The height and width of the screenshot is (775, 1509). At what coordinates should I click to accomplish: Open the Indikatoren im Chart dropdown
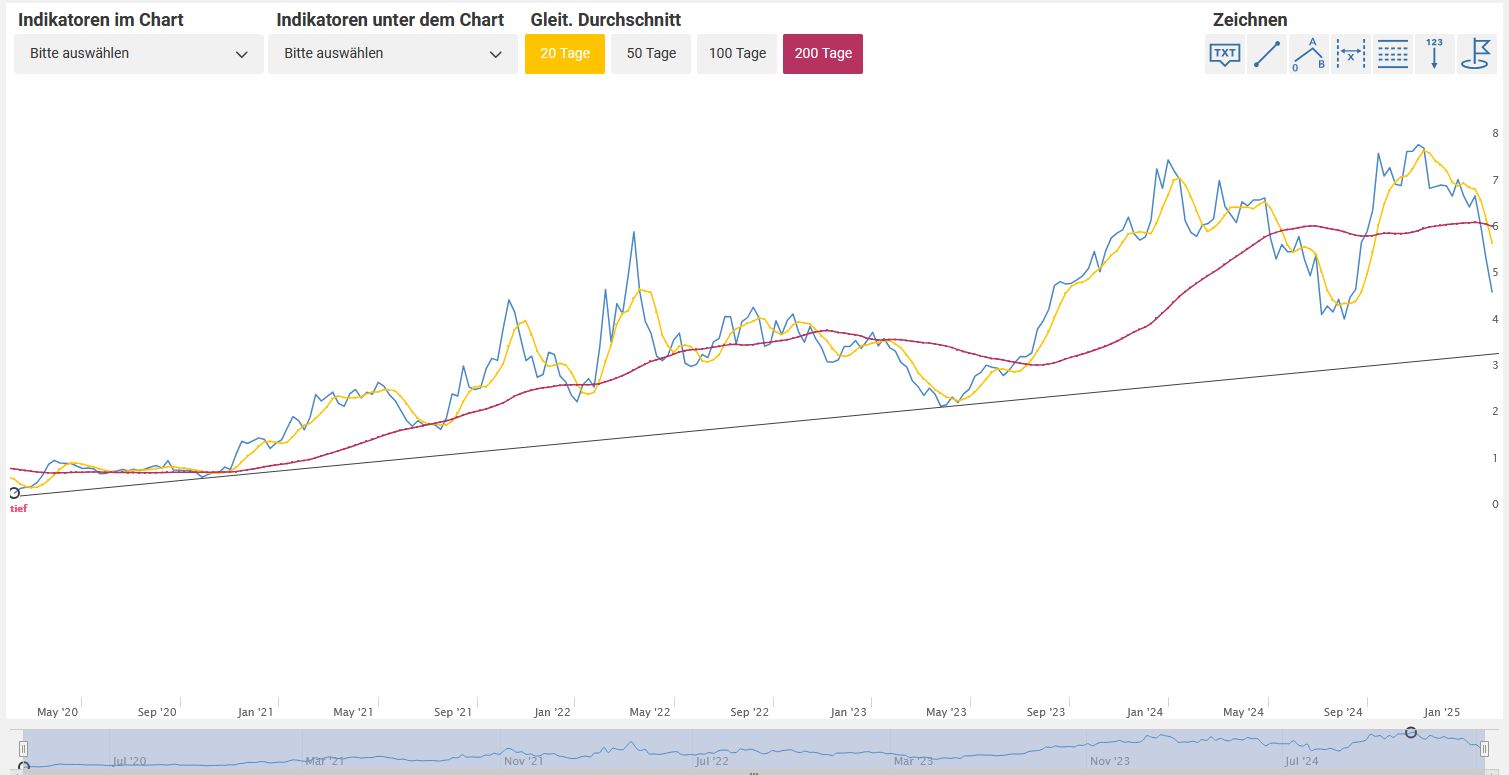click(139, 54)
